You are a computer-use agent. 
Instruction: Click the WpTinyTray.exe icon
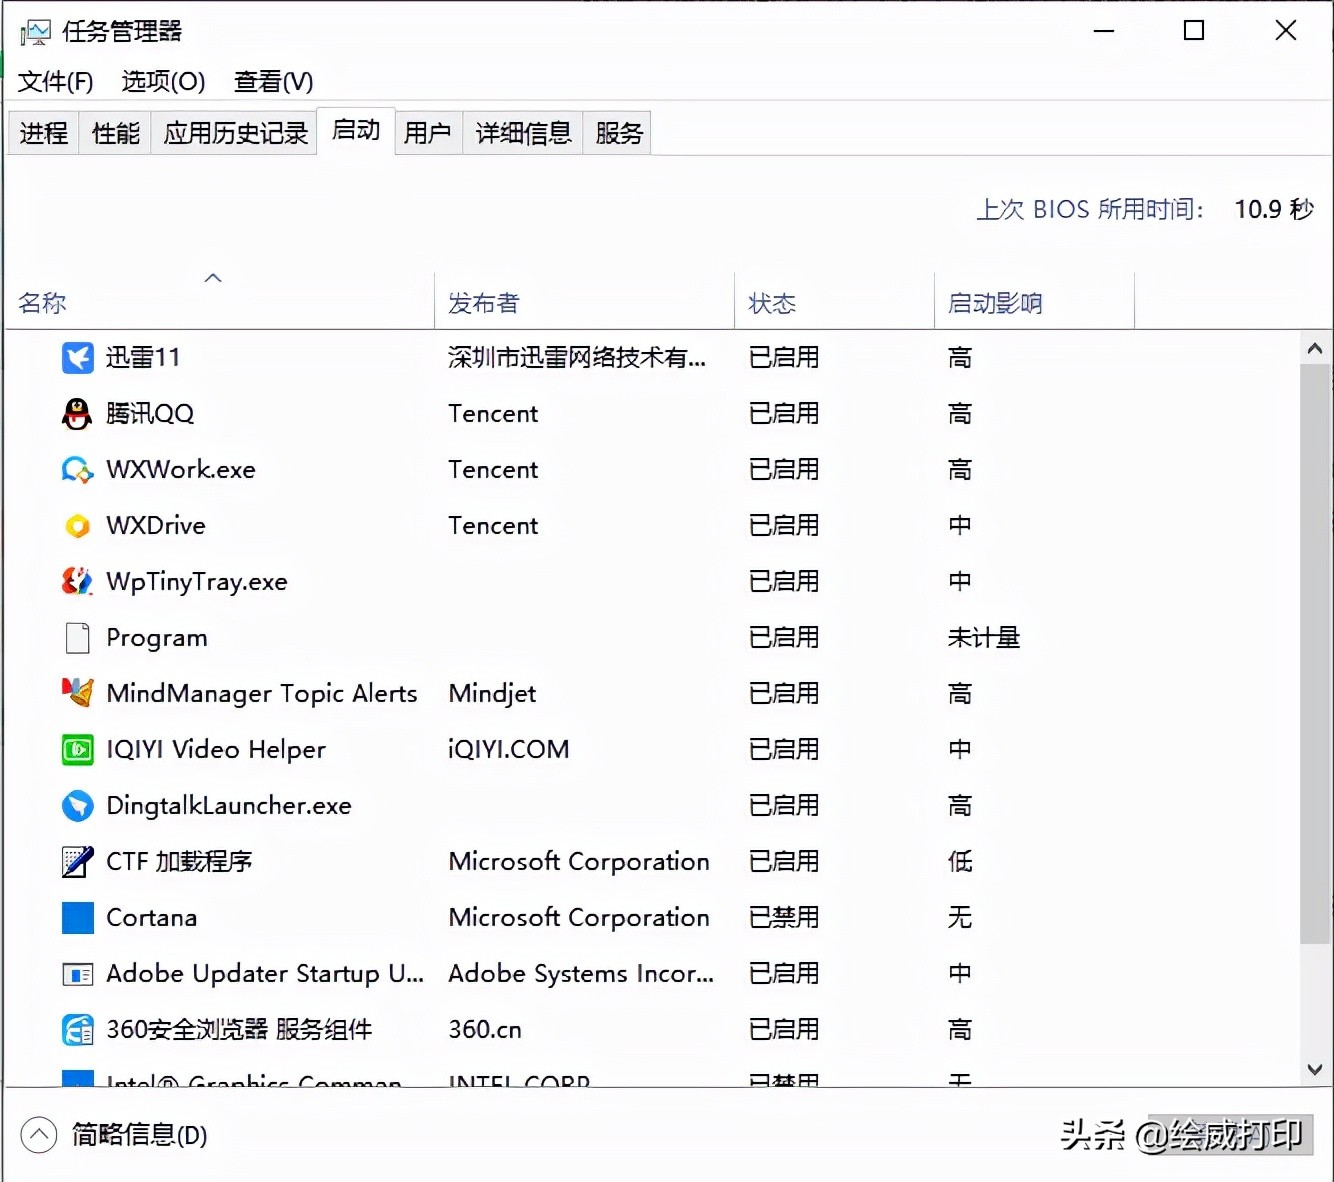[77, 581]
